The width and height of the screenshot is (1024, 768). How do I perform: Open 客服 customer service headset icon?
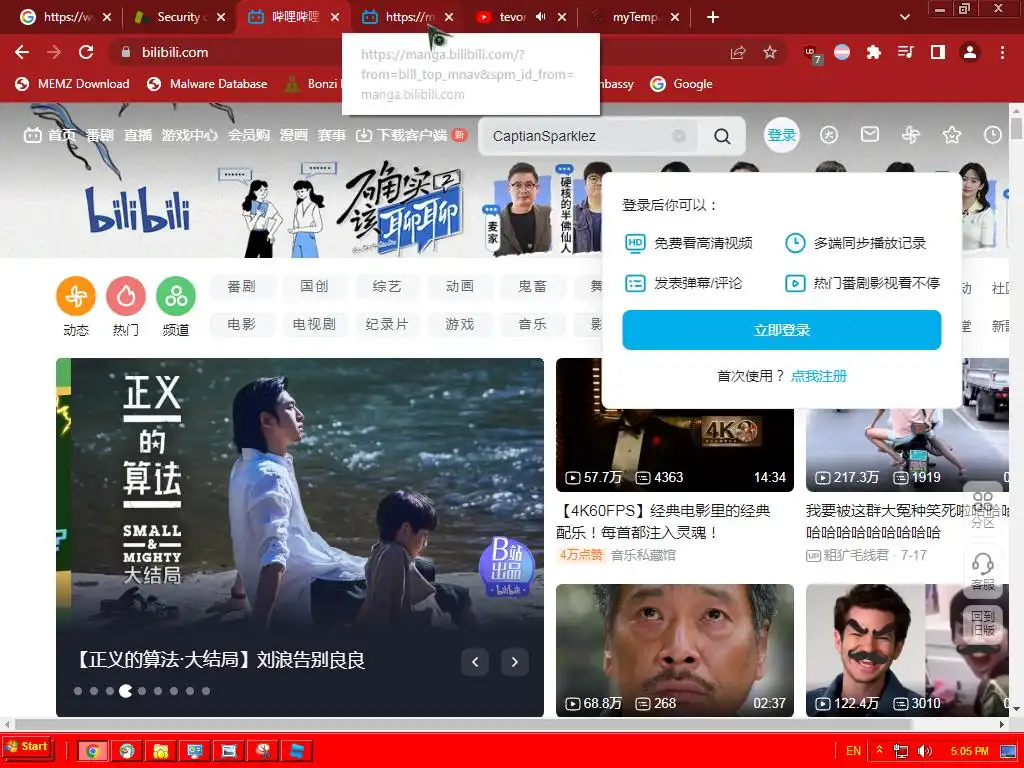point(983,569)
